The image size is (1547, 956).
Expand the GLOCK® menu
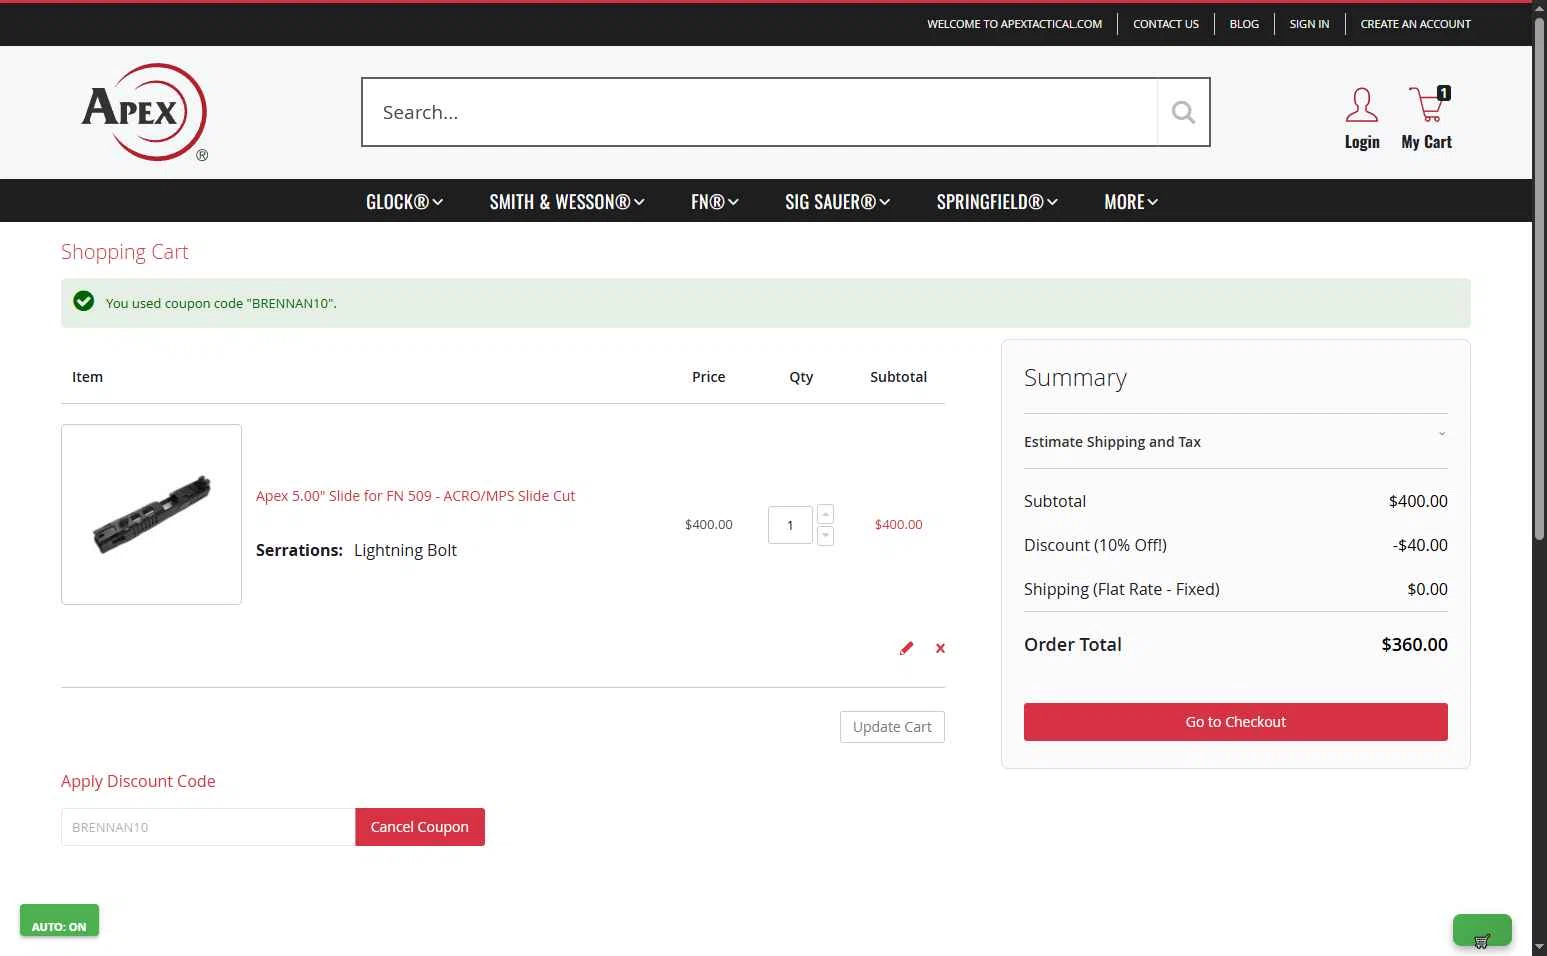404,202
